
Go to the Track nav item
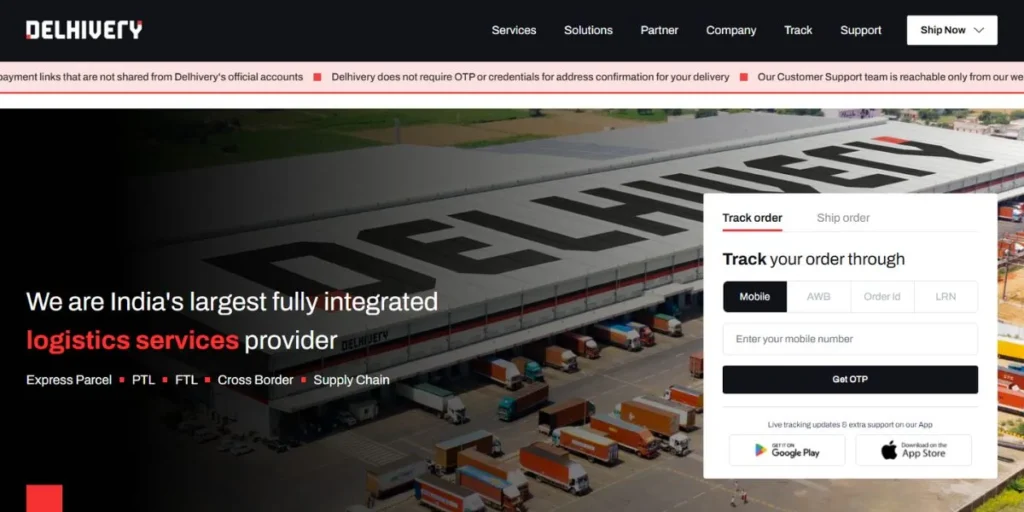[x=798, y=30]
